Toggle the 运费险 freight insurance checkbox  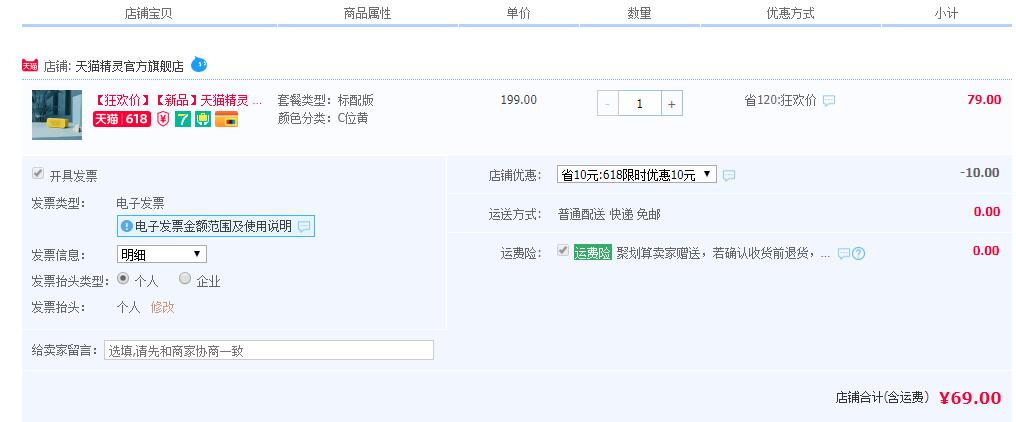[562, 251]
